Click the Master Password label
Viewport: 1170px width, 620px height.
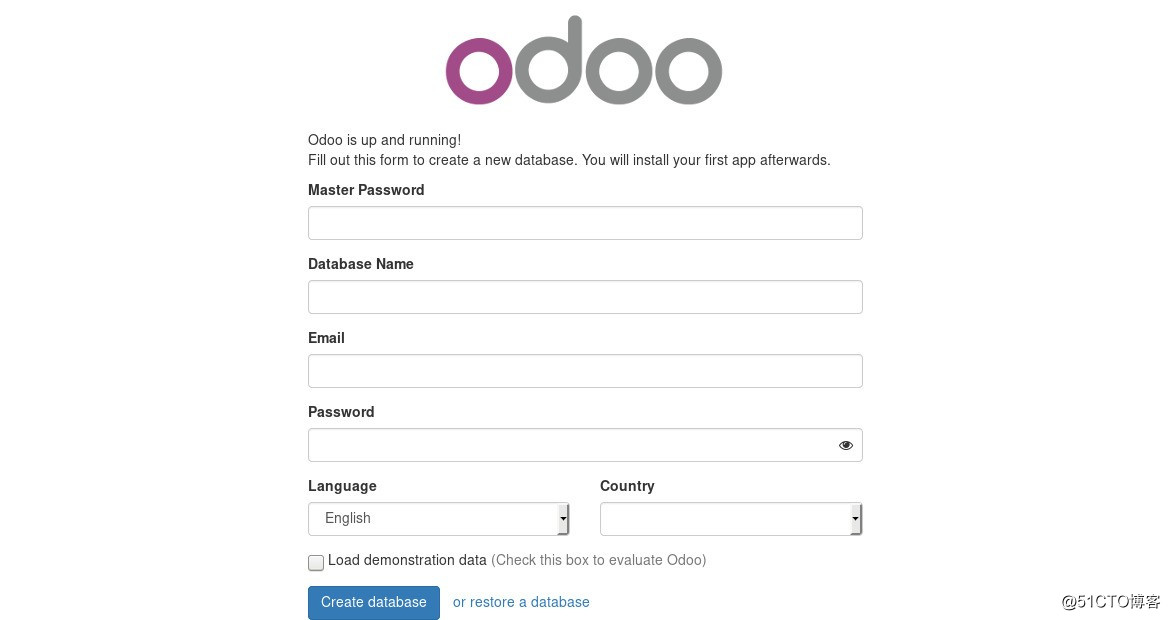(366, 190)
